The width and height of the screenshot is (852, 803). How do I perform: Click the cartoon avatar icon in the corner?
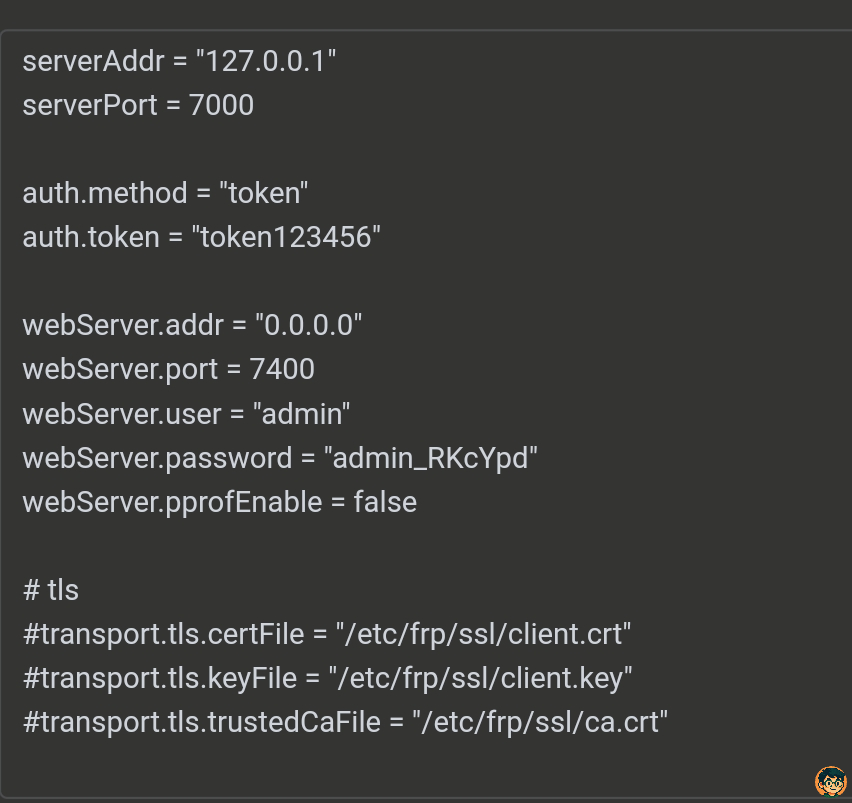coord(831,781)
